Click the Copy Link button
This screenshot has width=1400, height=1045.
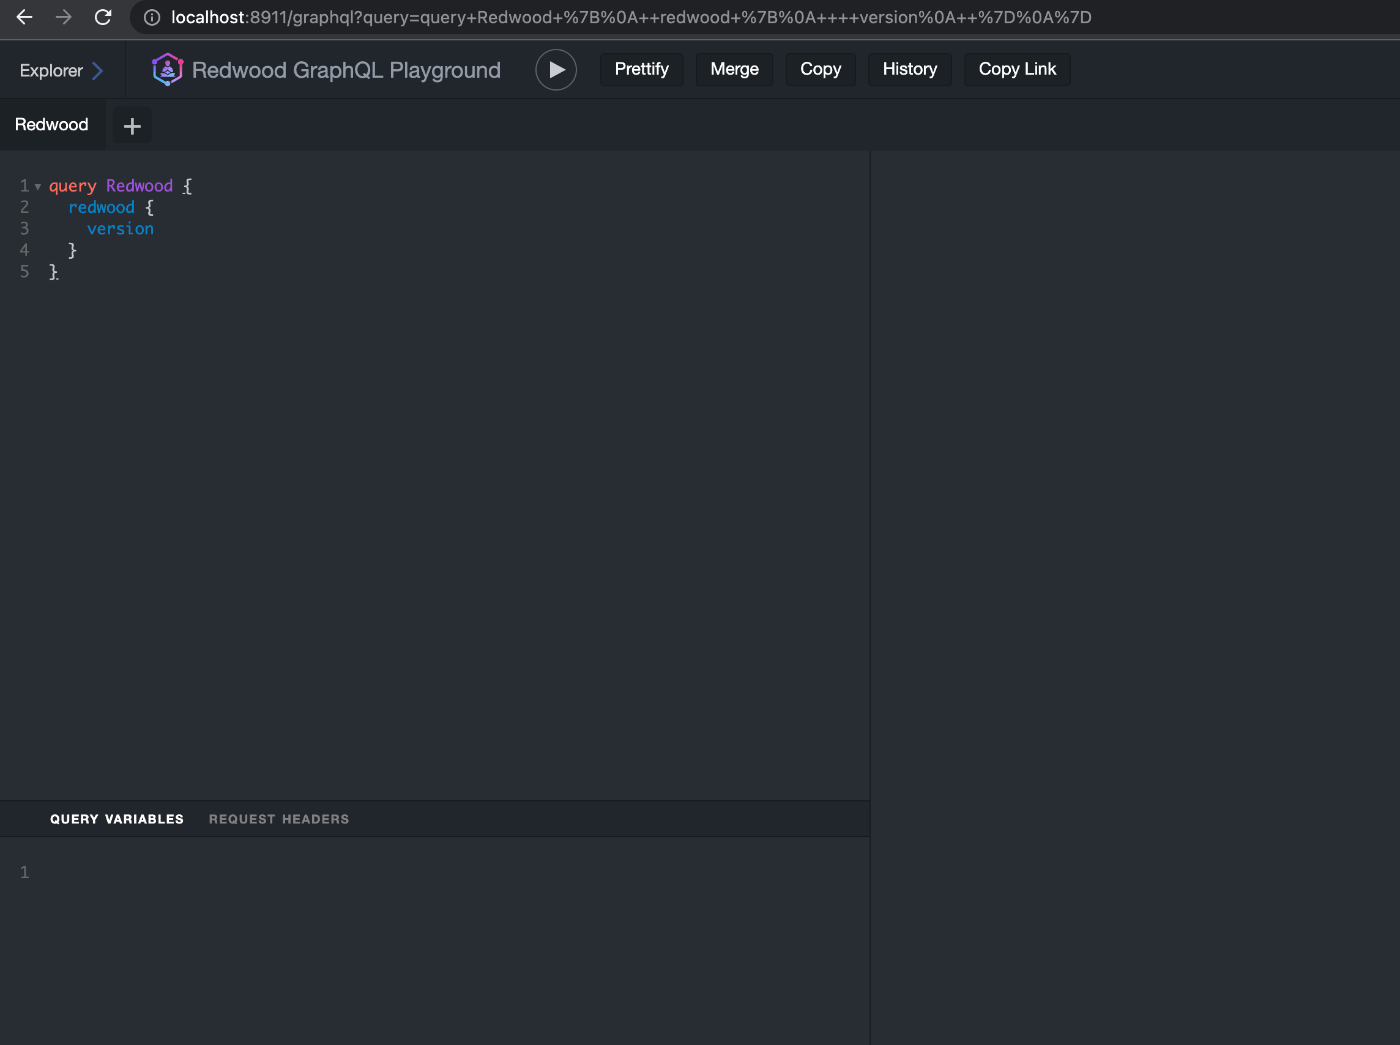pos(1017,69)
